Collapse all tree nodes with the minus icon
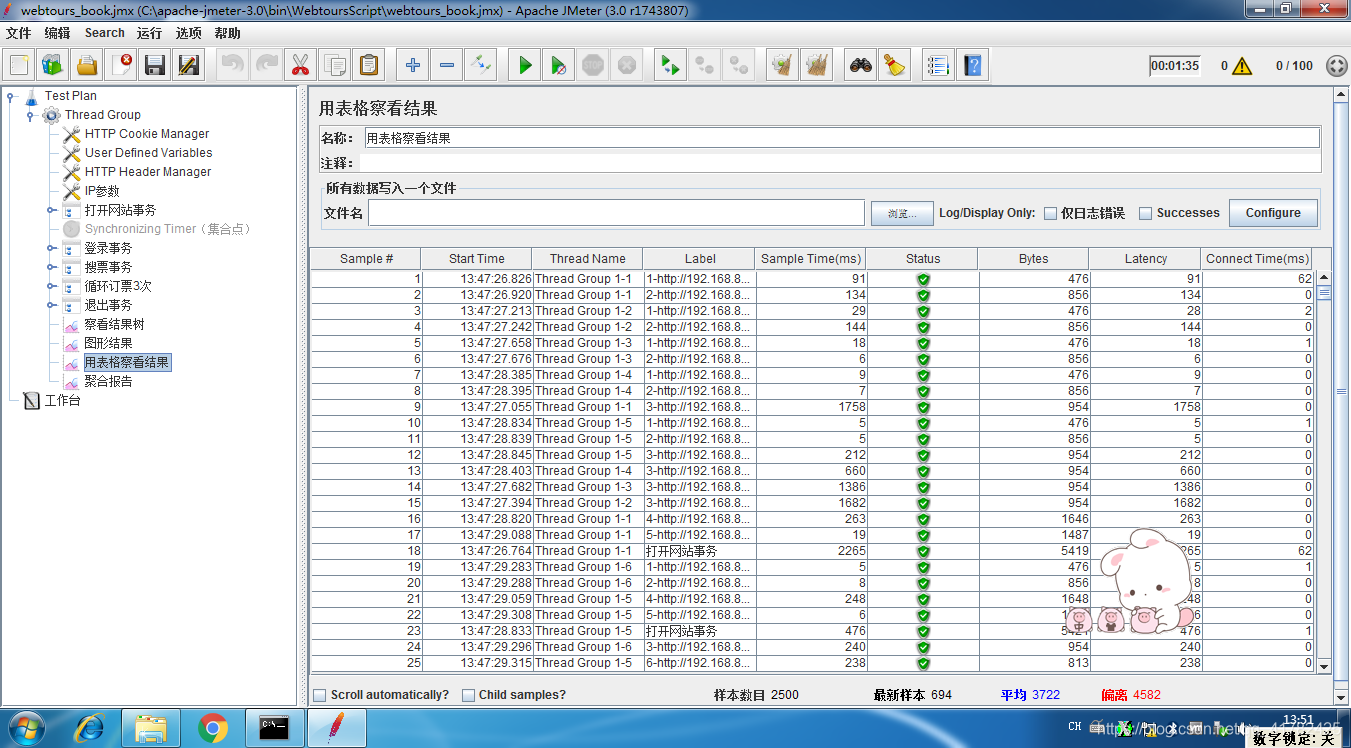Viewport: 1351px width, 748px height. [x=447, y=66]
